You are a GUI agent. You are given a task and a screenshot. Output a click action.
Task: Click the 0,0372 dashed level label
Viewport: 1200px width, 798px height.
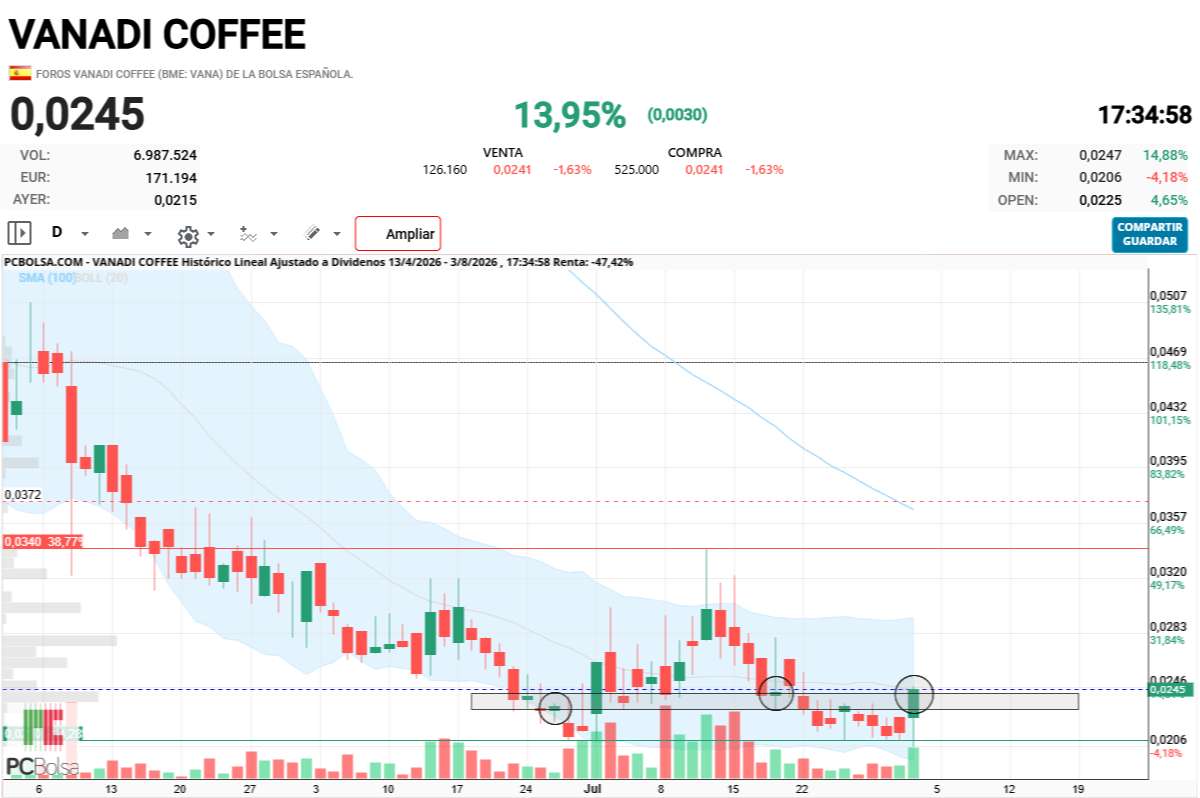click(22, 494)
